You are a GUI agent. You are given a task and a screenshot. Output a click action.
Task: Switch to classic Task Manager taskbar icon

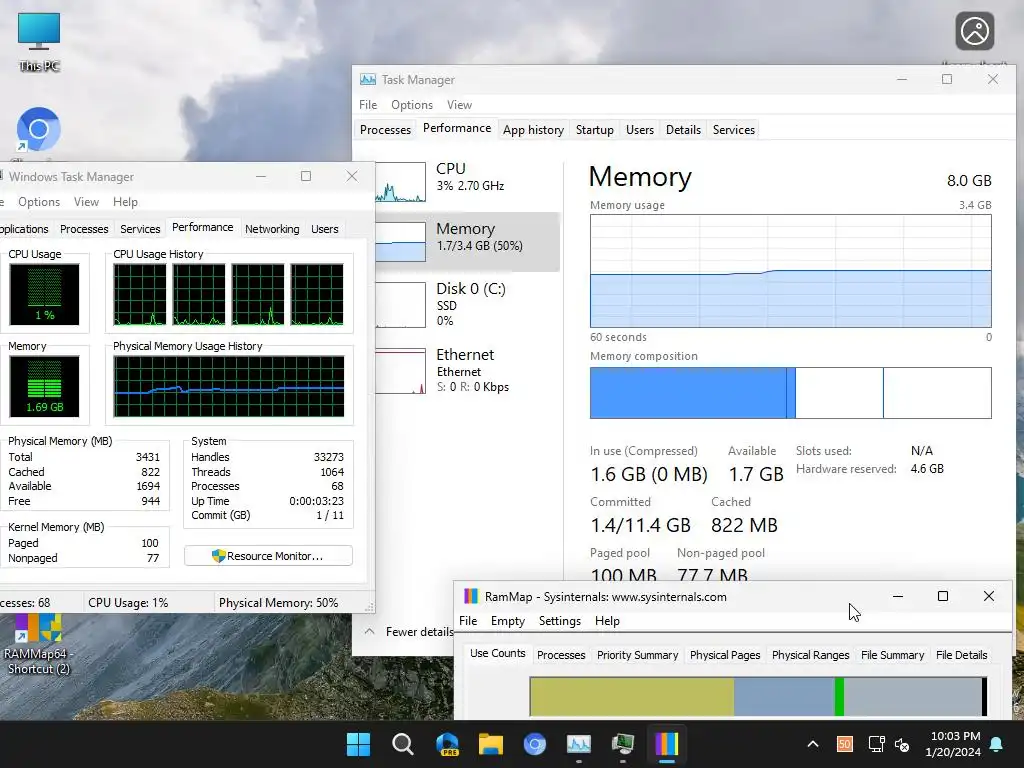[622, 744]
